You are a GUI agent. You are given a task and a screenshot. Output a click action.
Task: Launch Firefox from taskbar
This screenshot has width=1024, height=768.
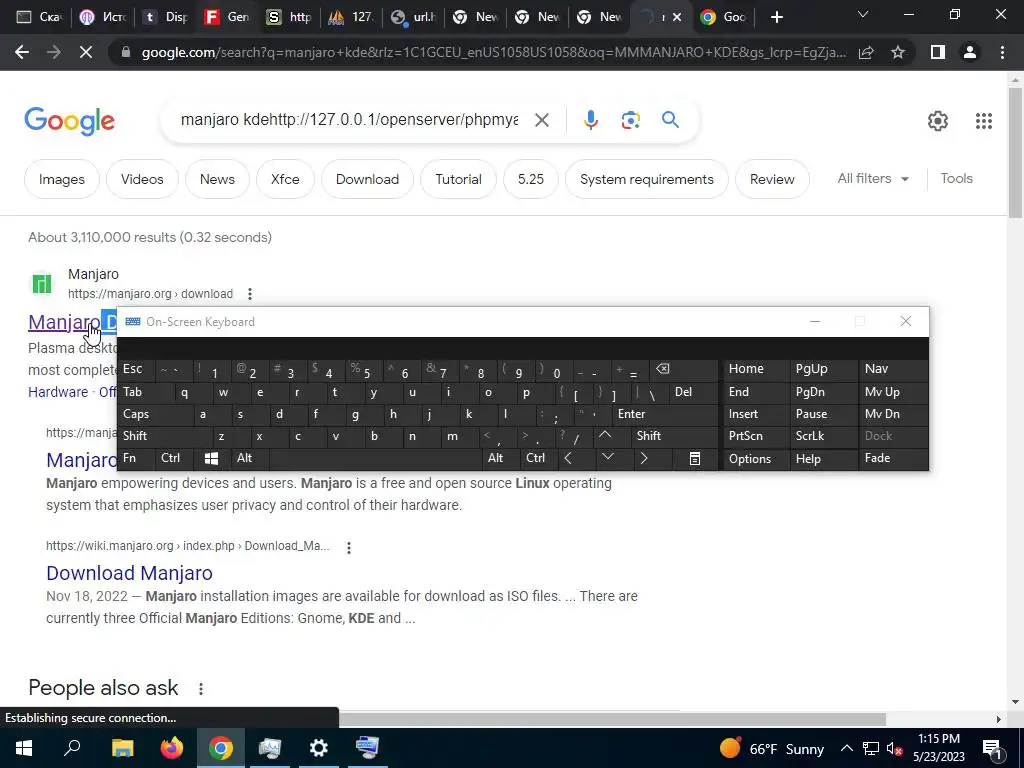pyautogui.click(x=172, y=748)
